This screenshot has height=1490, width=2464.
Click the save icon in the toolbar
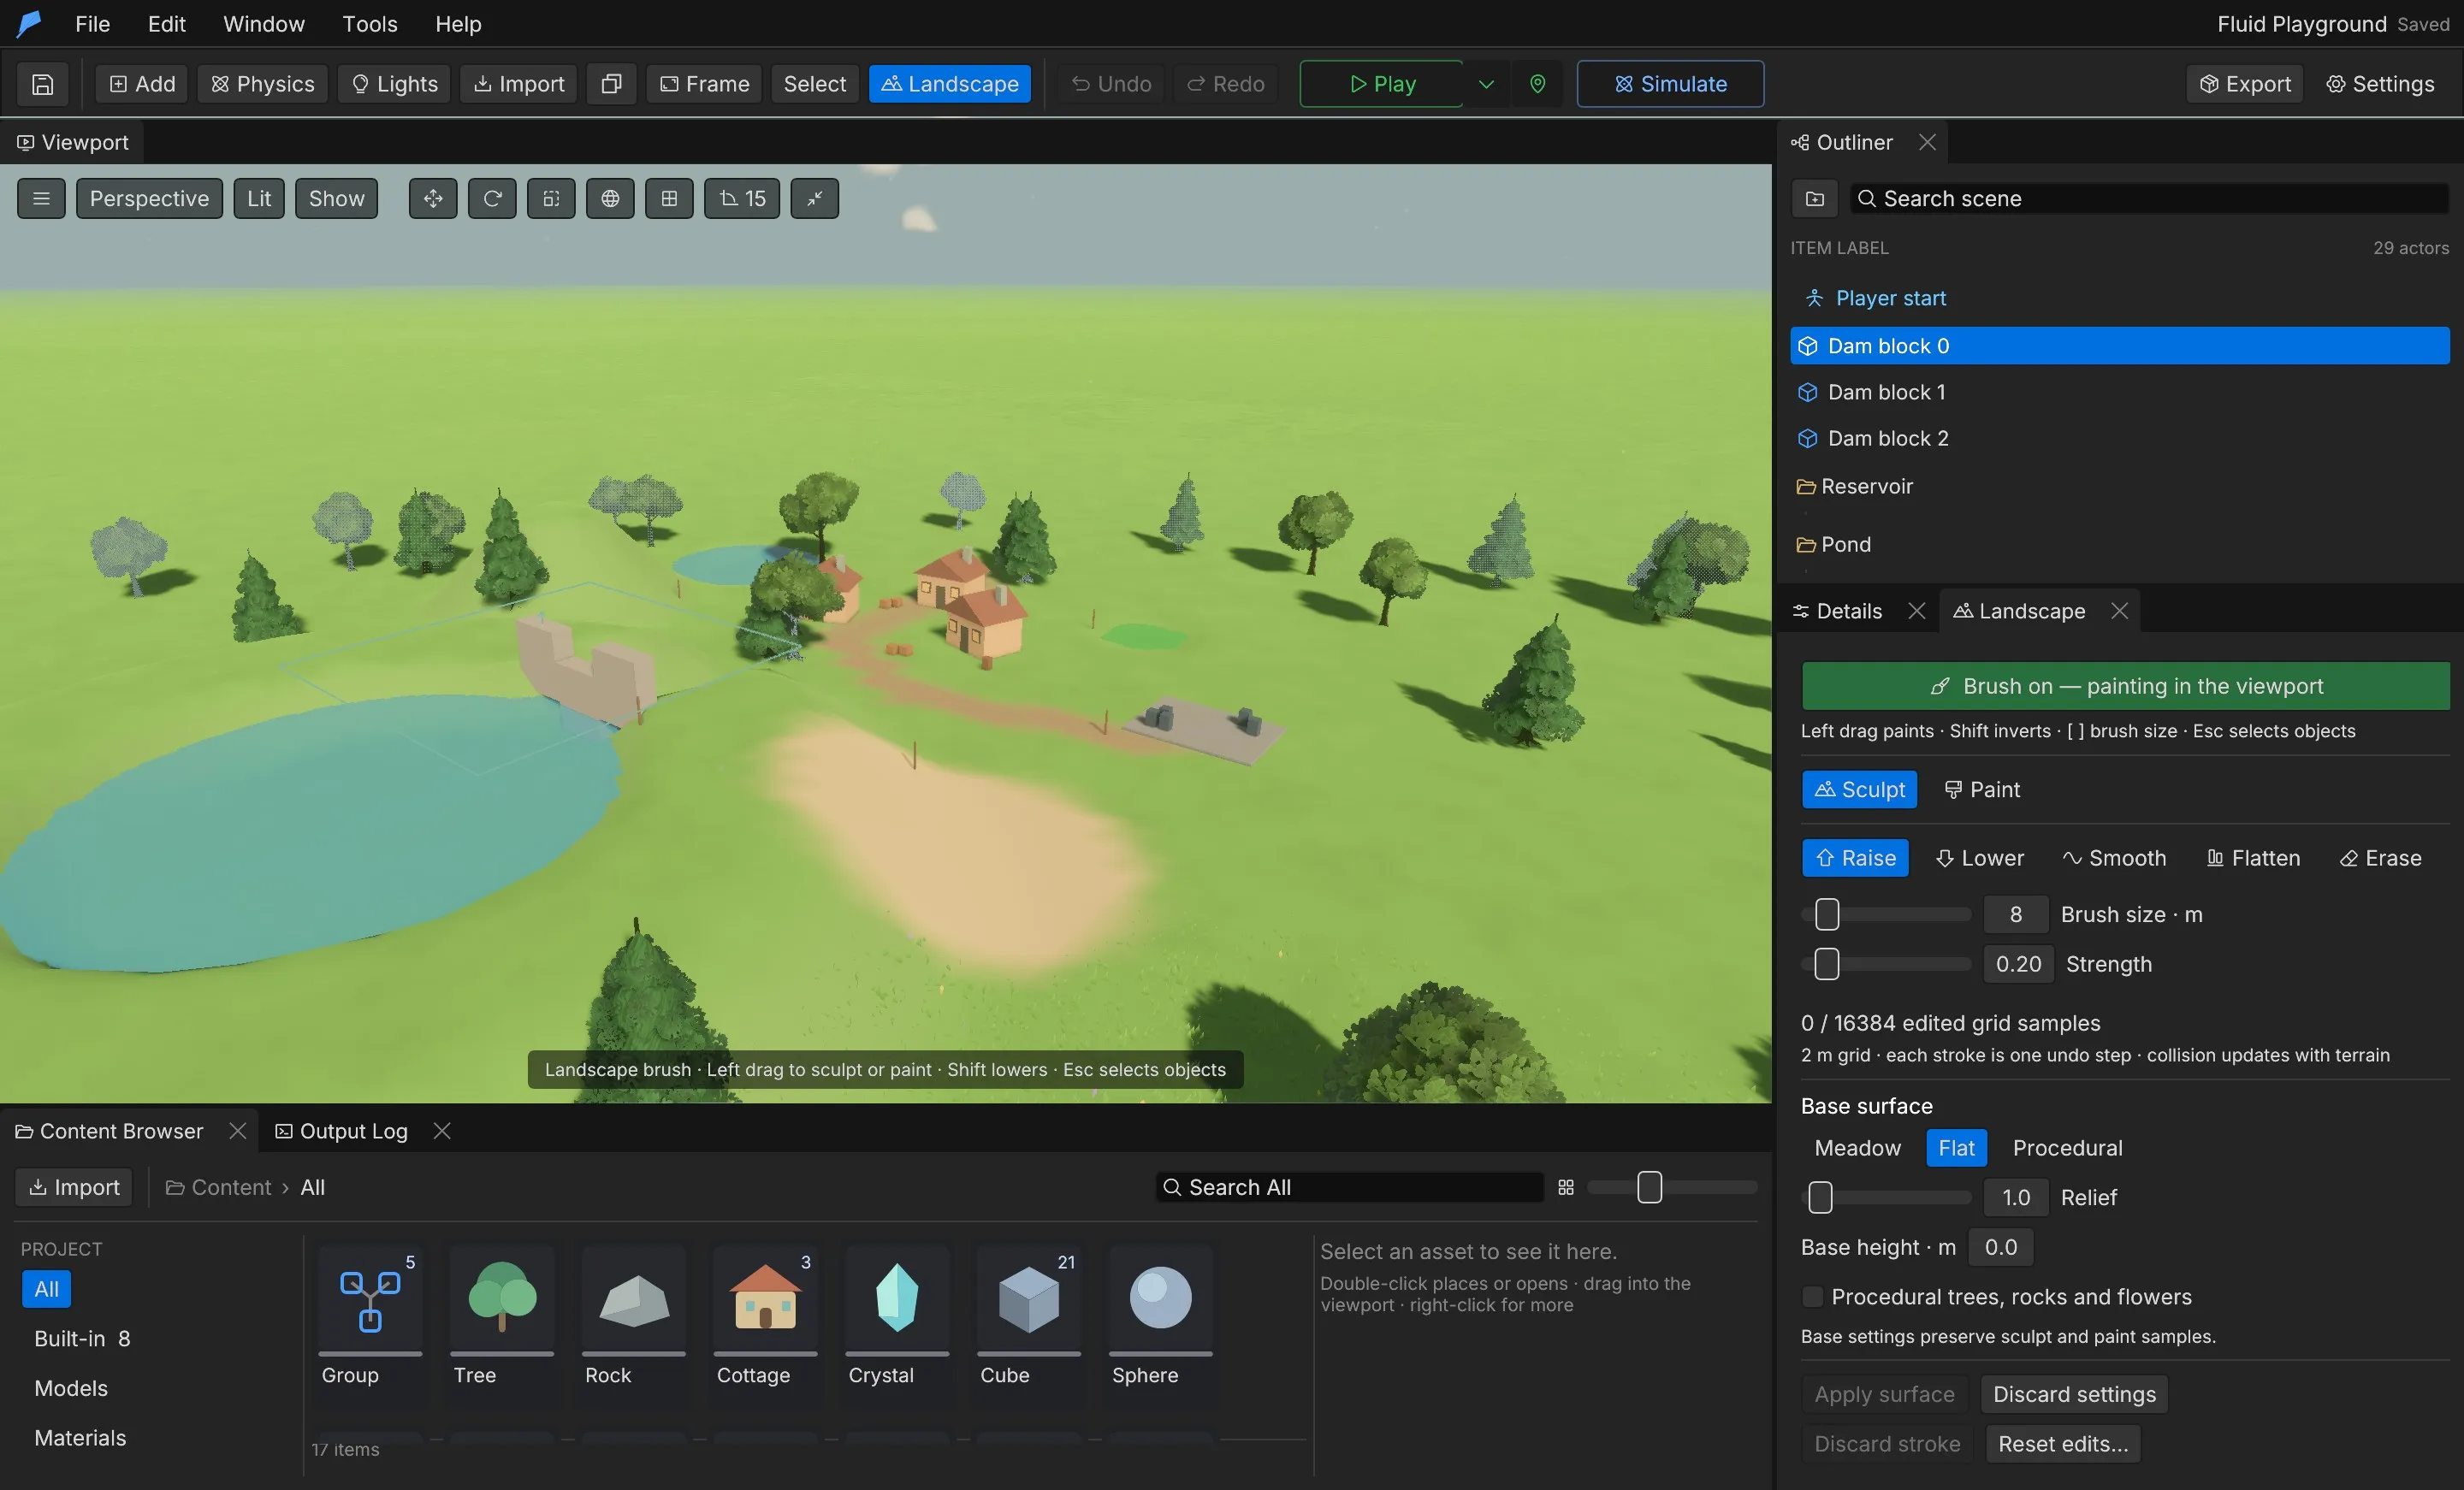tap(43, 84)
